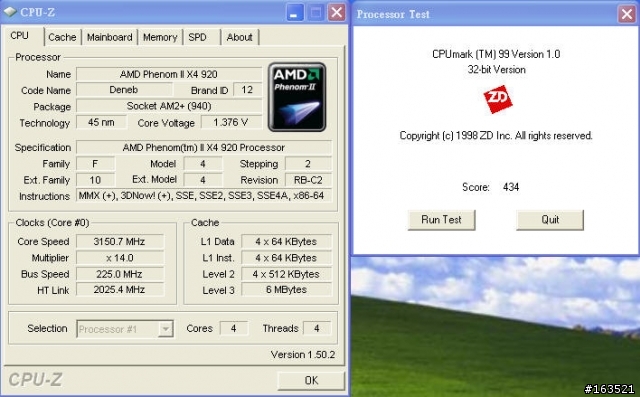Open the About tab
Image resolution: width=640 pixels, height=397 pixels.
coord(240,37)
